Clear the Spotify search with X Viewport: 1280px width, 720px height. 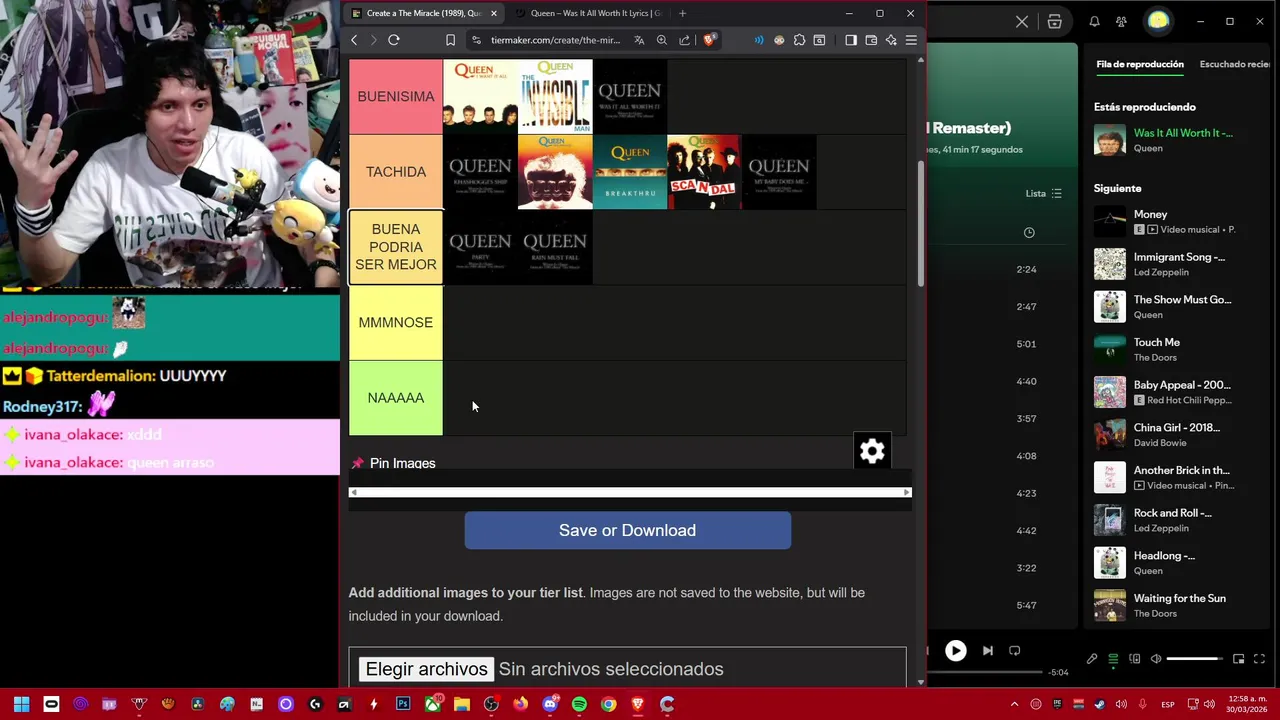pyautogui.click(x=1022, y=21)
